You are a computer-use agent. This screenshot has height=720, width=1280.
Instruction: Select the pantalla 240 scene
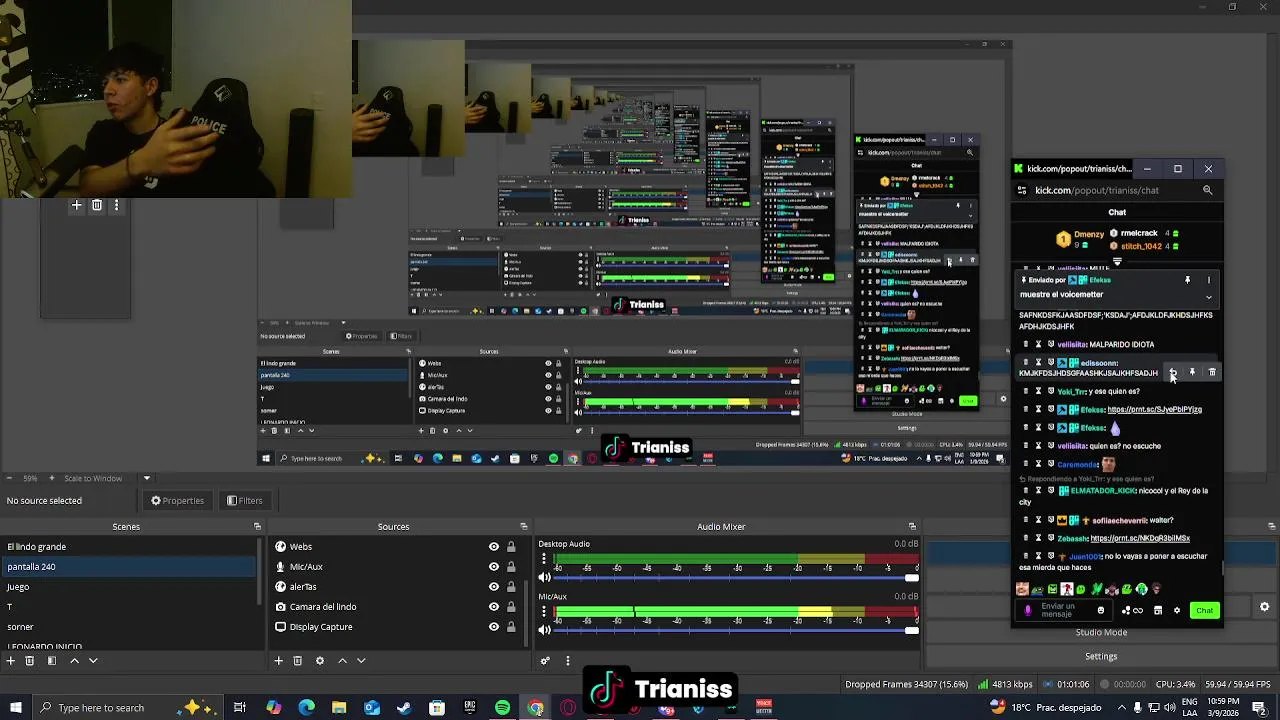coord(129,567)
